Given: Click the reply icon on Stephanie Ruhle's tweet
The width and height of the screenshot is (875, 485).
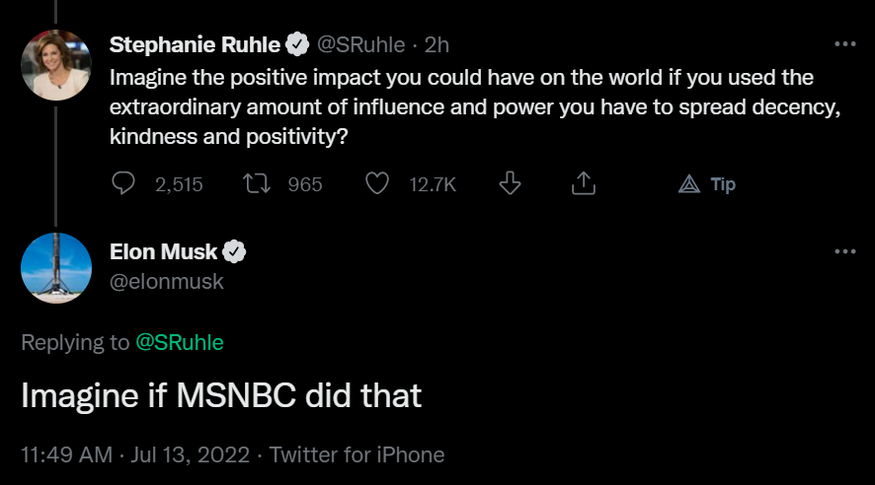Looking at the screenshot, I should (x=123, y=184).
